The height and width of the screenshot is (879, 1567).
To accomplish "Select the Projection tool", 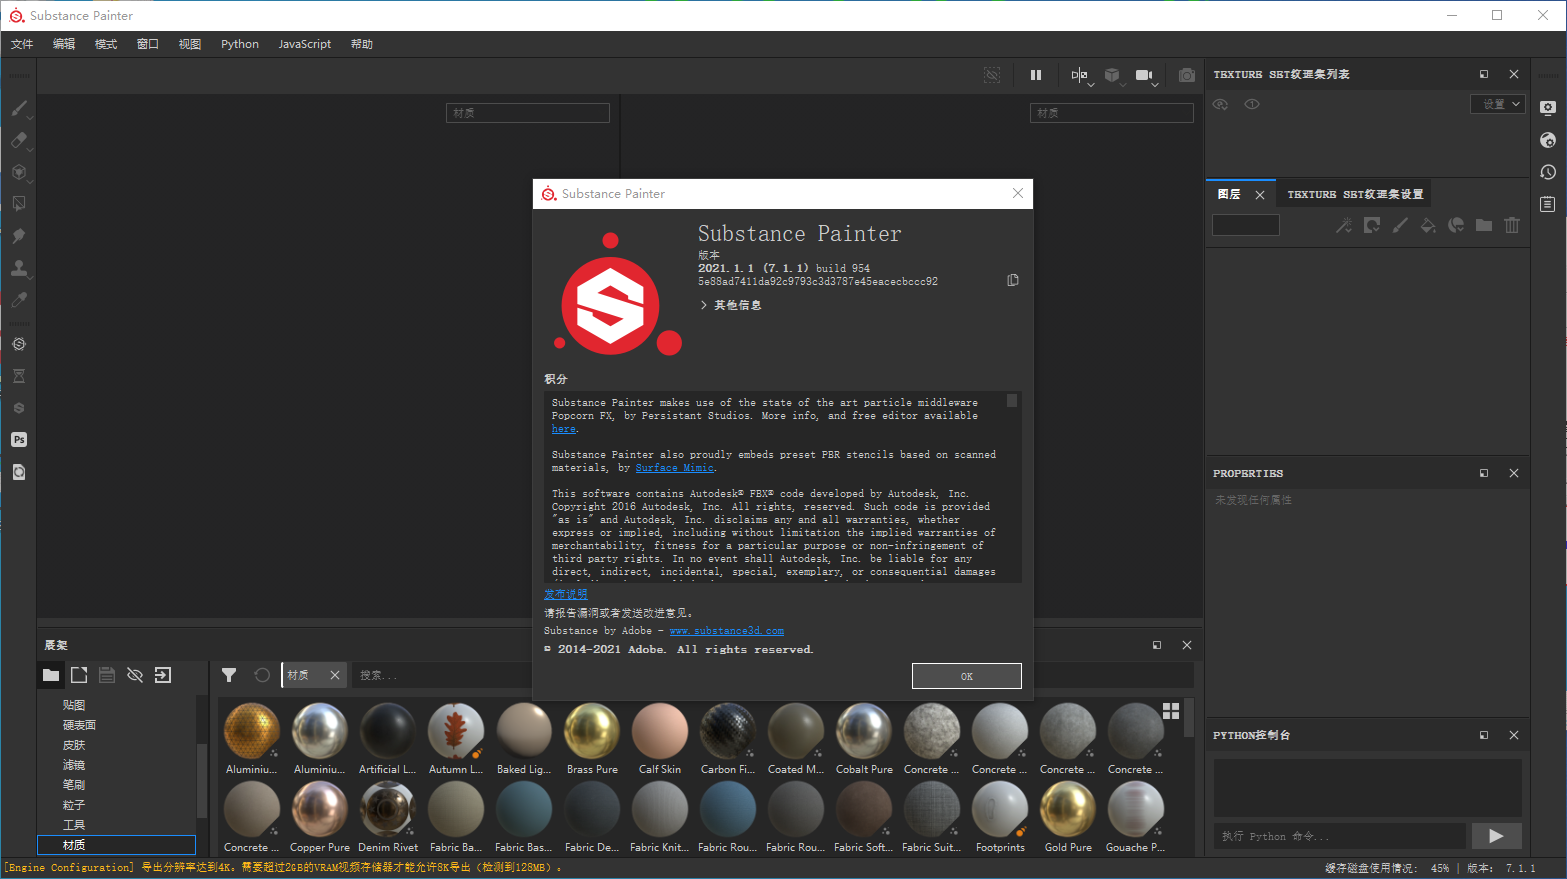I will click(x=20, y=172).
